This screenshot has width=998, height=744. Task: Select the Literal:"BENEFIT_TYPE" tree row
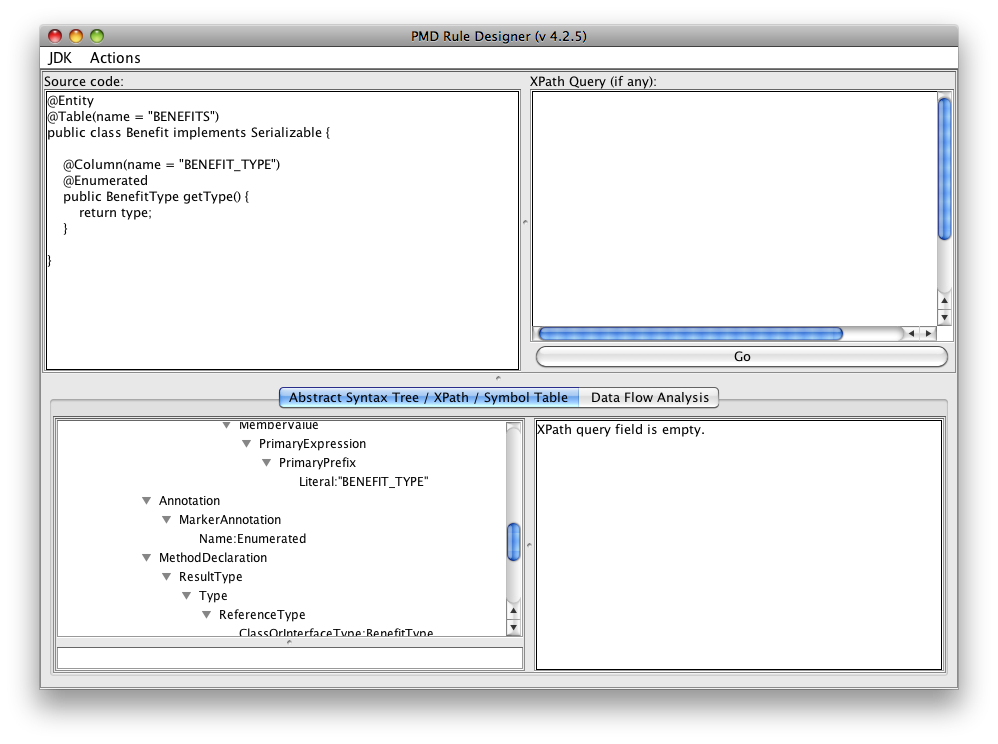[x=363, y=482]
